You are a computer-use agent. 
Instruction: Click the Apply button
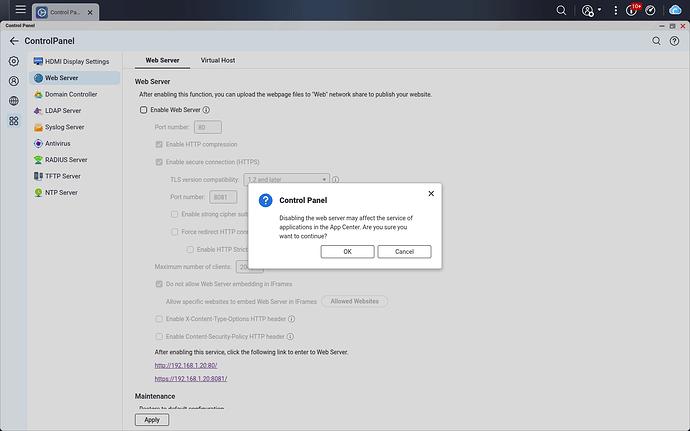[x=152, y=420]
